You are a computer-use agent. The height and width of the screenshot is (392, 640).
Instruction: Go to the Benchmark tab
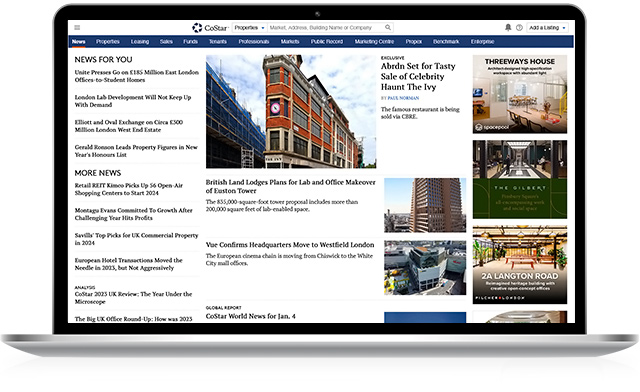click(x=446, y=42)
